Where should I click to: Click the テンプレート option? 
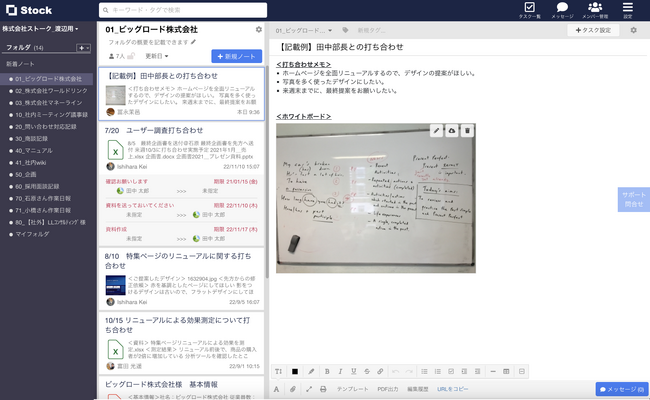(352, 389)
